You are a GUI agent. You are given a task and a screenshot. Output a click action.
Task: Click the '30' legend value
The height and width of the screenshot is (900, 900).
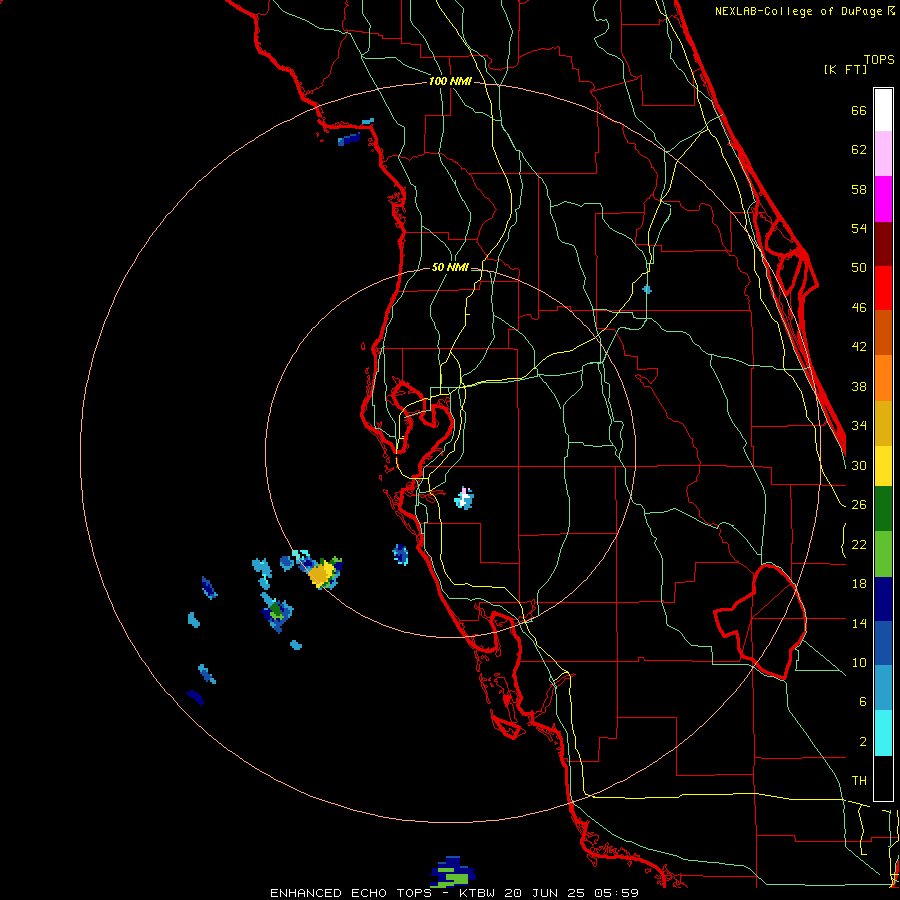[859, 465]
